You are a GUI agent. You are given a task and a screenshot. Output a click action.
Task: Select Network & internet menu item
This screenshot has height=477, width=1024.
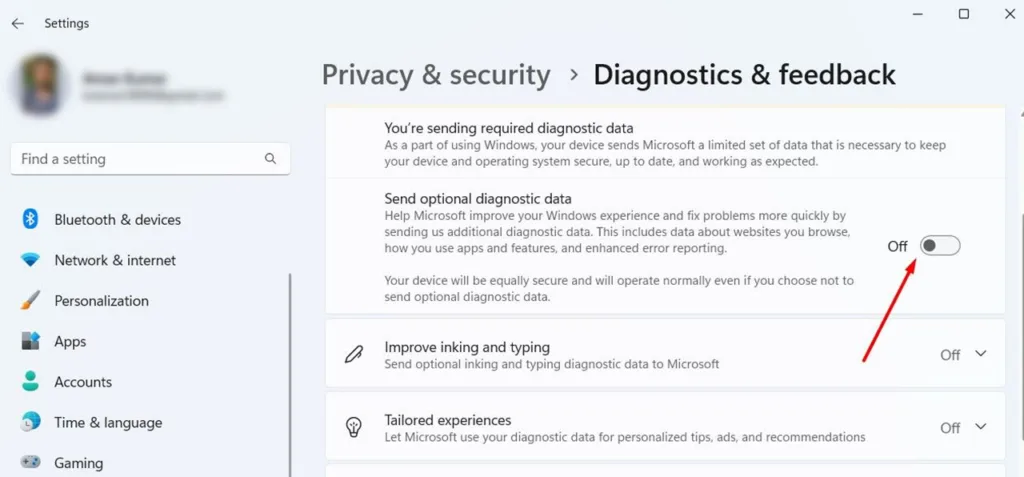[115, 260]
